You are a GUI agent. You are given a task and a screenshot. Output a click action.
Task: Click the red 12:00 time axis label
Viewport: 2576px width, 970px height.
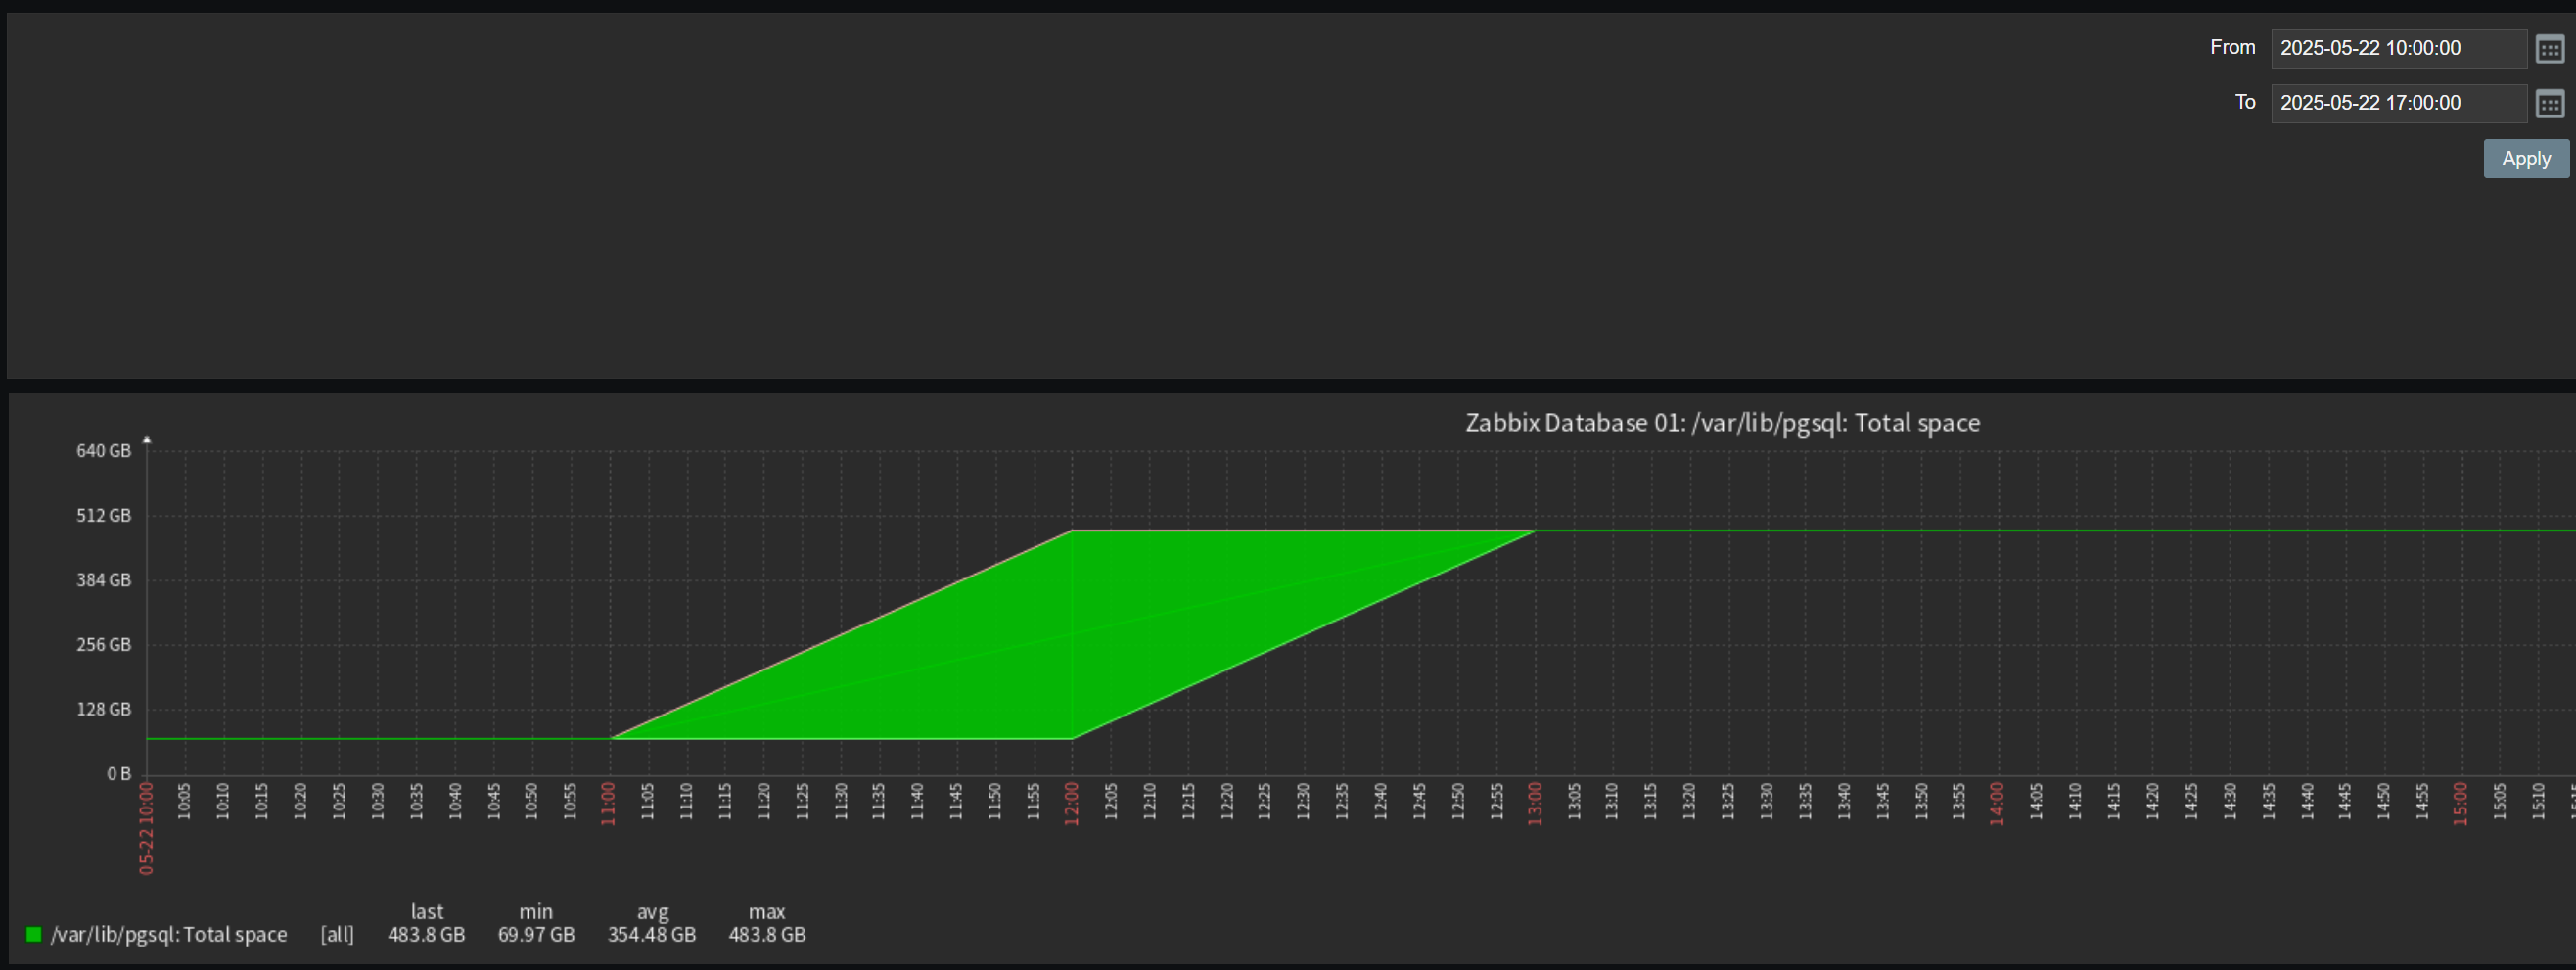coord(1071,804)
